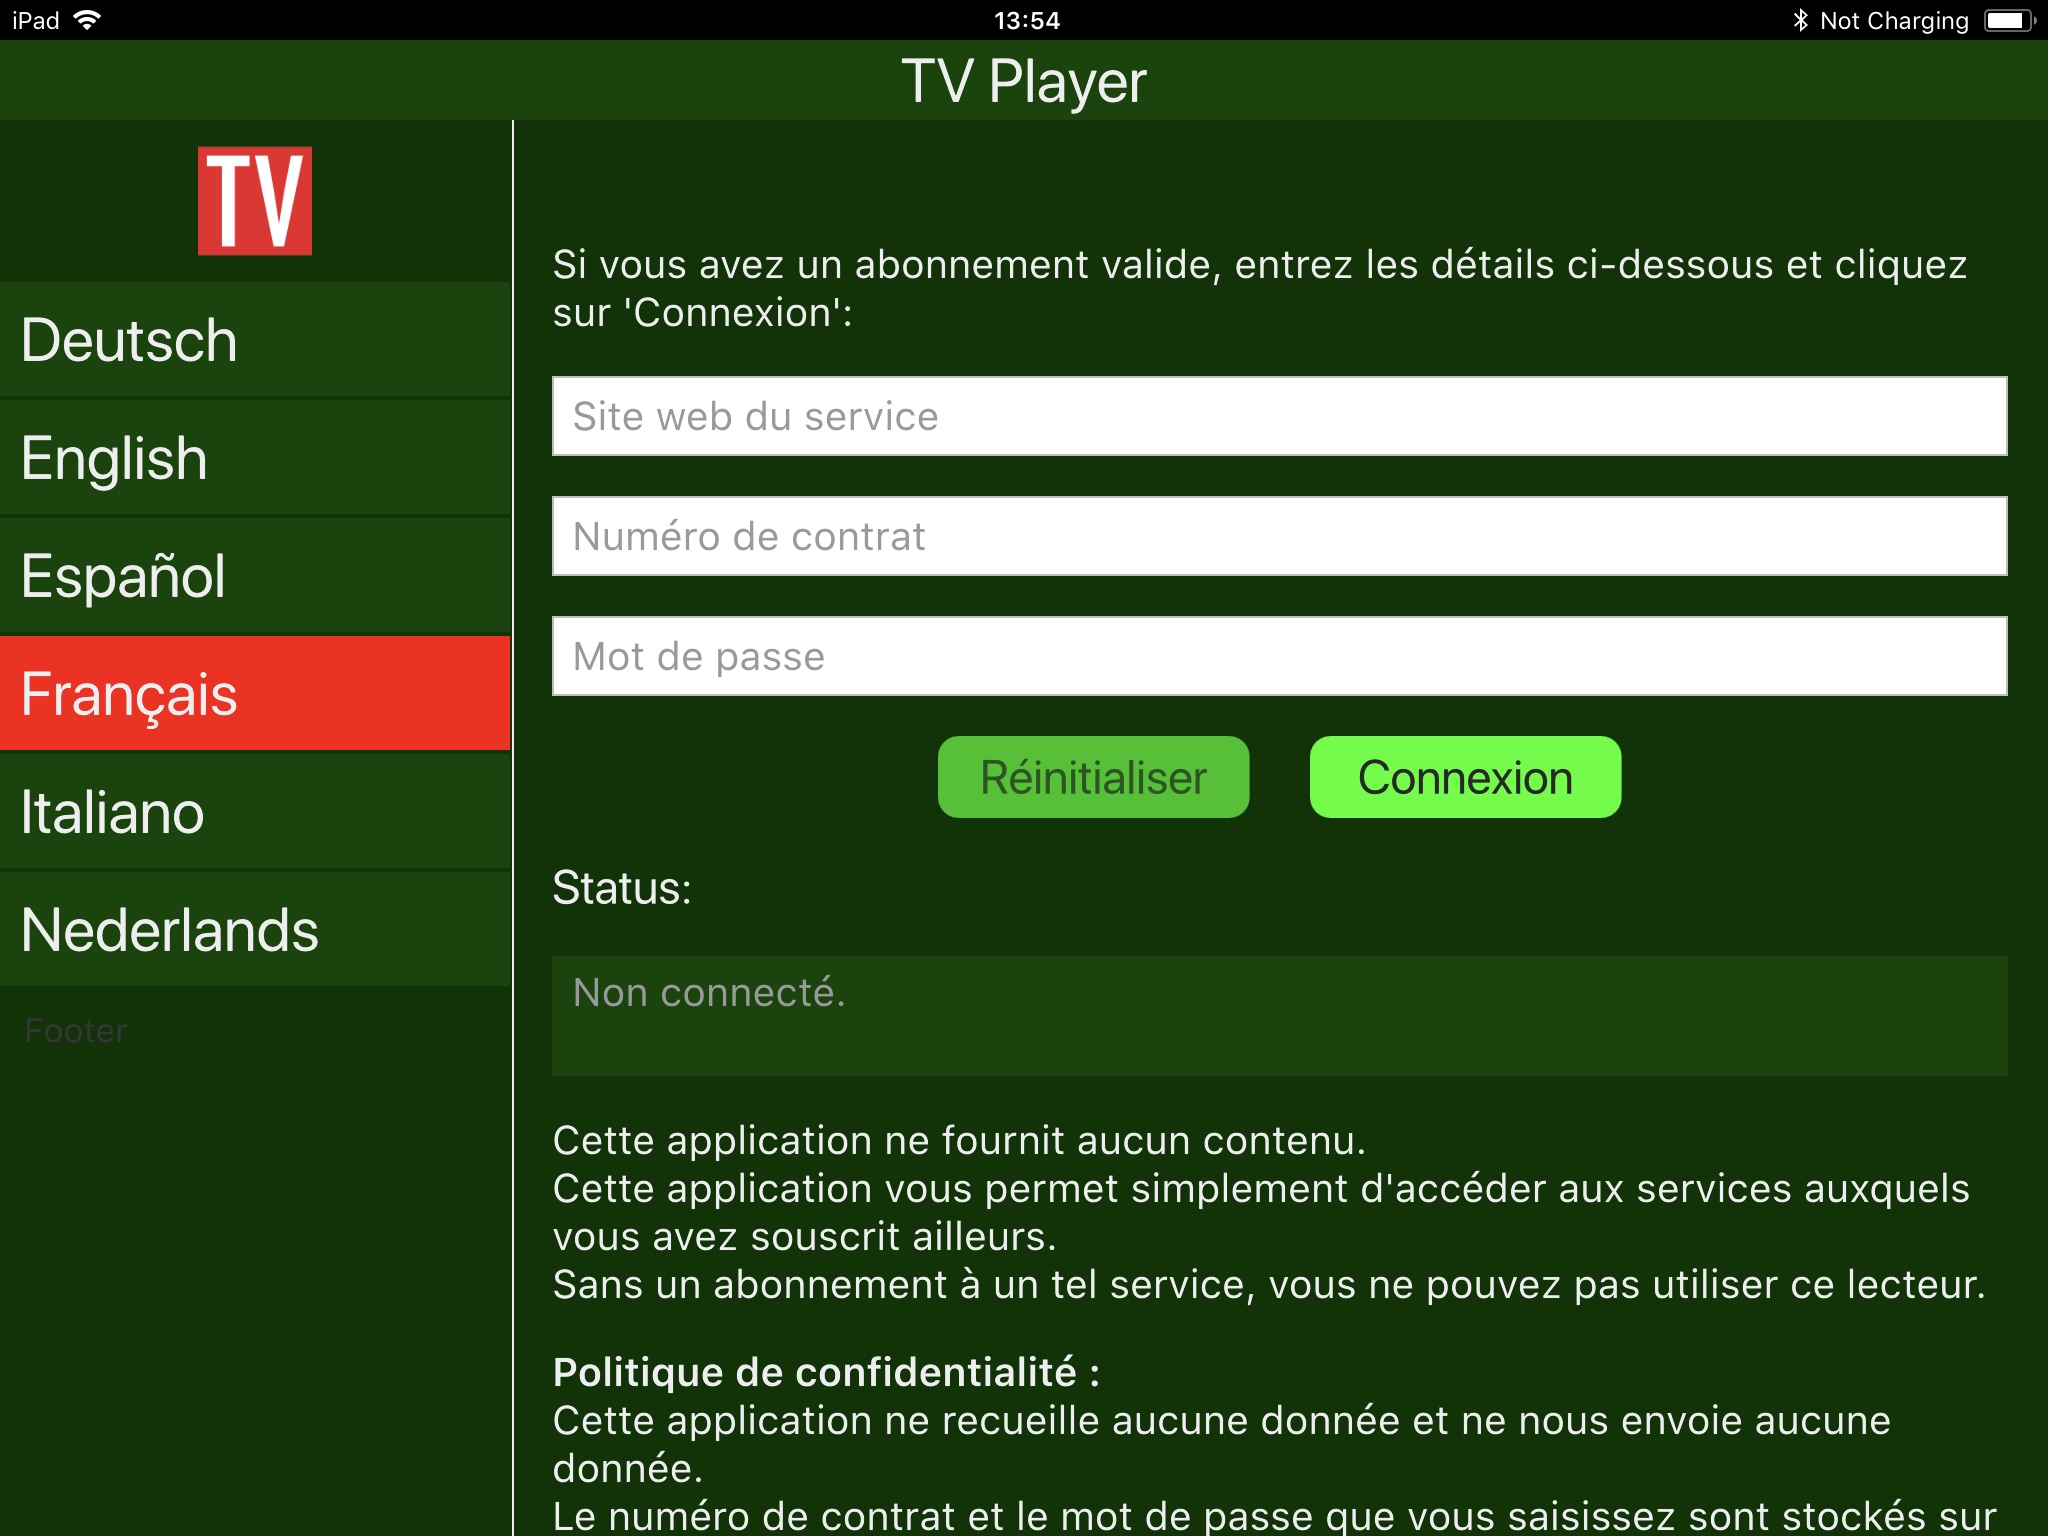Tap the Bluetooth status icon
The width and height of the screenshot is (2048, 1536).
(x=1800, y=20)
